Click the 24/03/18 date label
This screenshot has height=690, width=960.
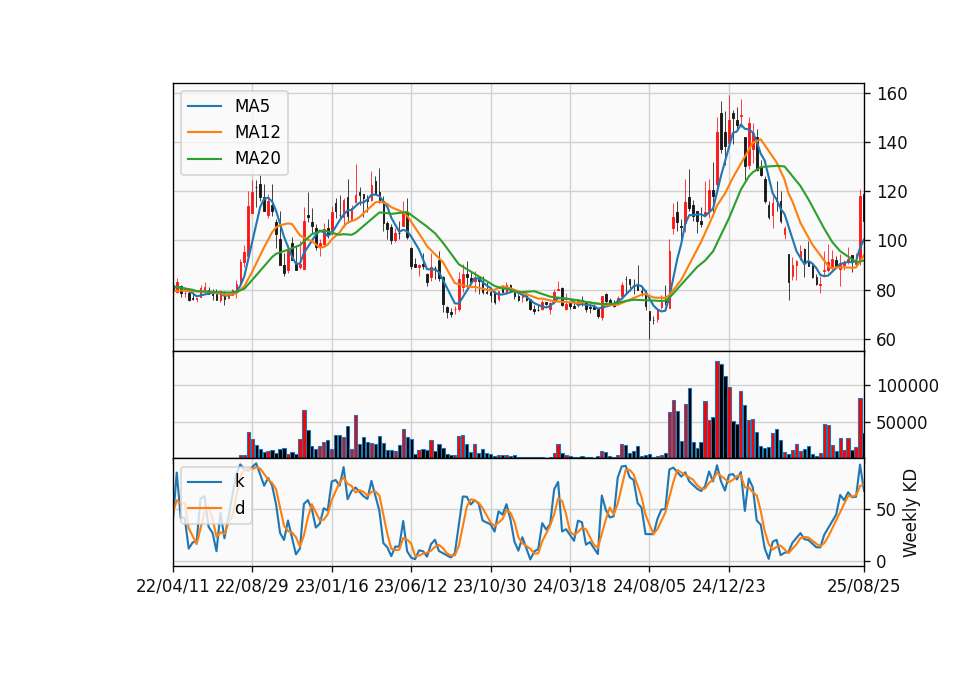pos(570,586)
